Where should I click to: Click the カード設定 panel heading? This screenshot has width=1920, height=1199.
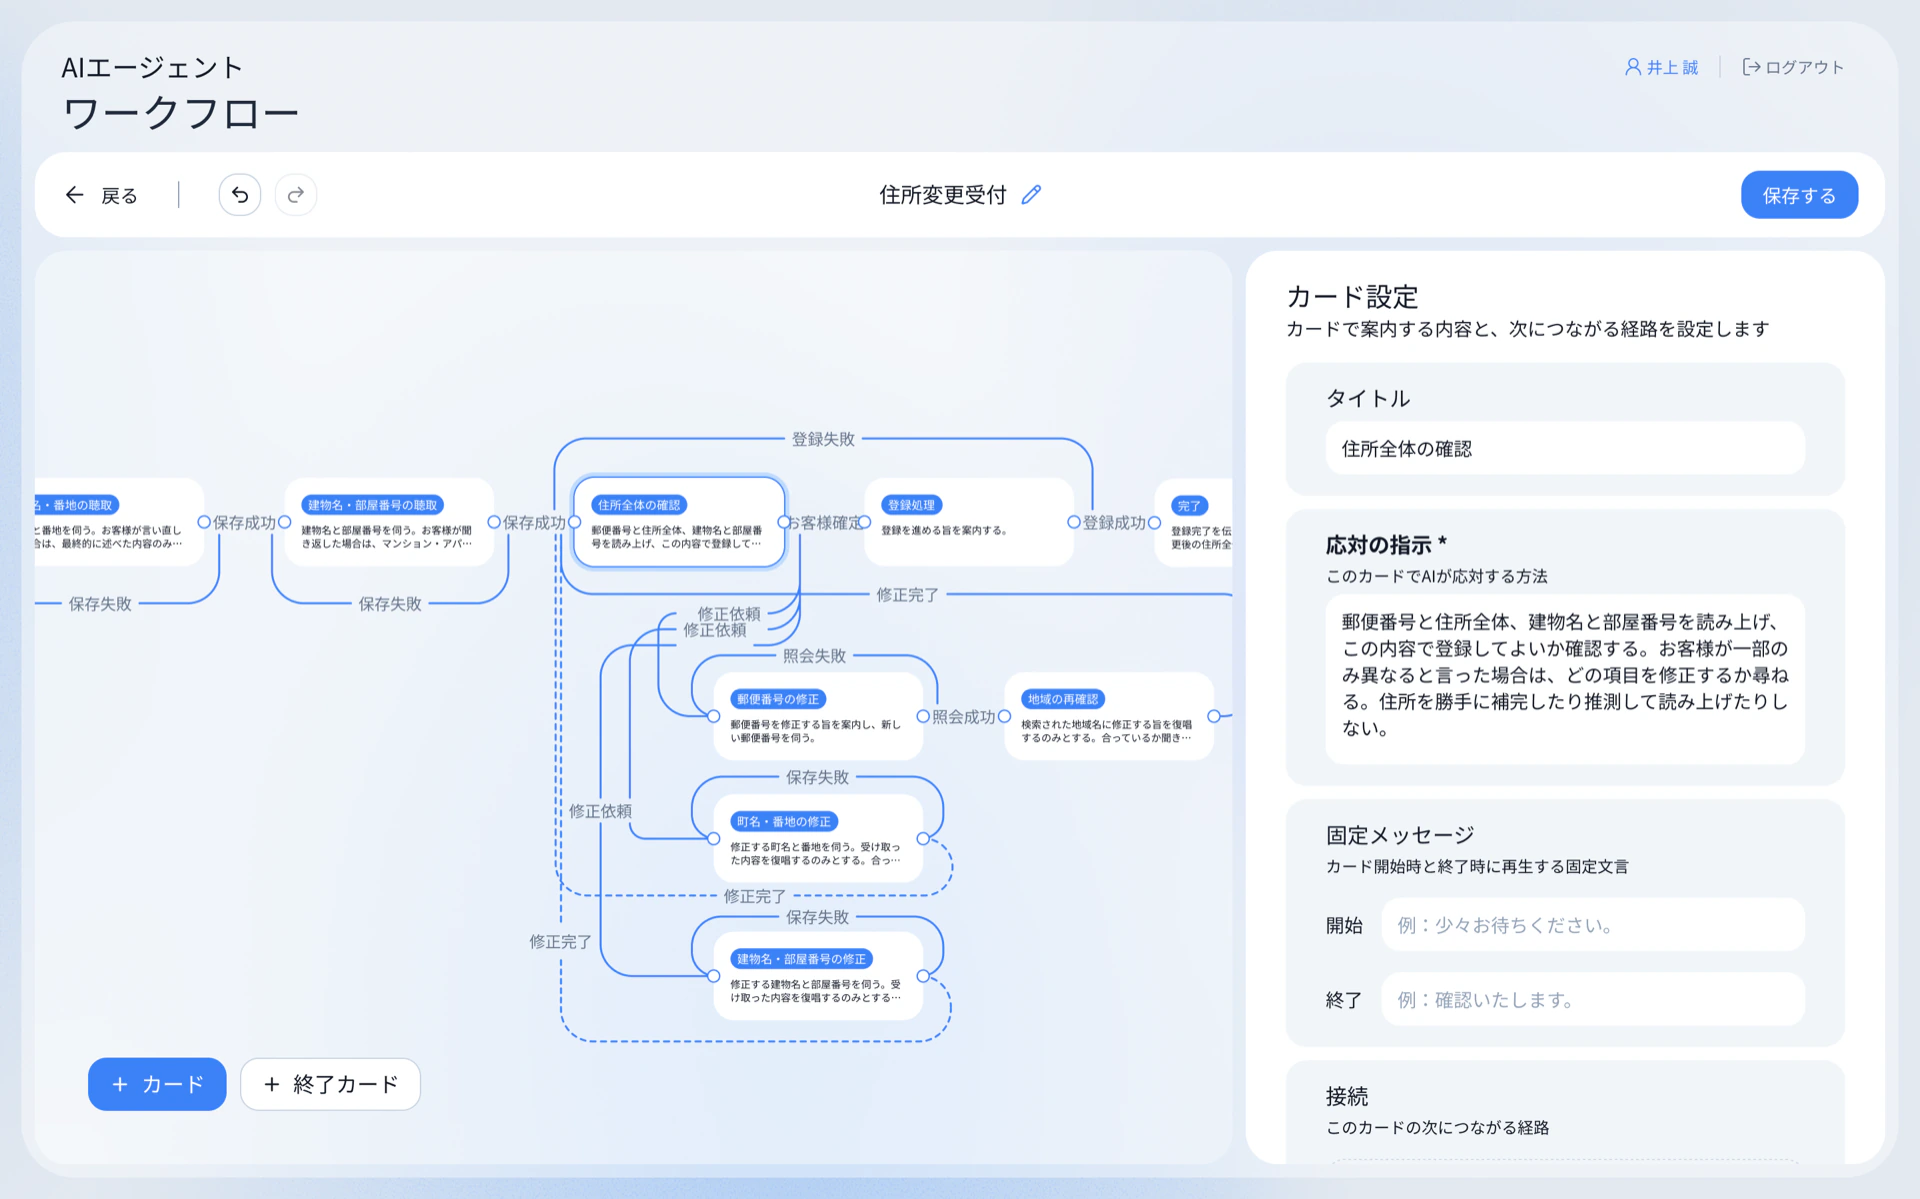(1352, 297)
